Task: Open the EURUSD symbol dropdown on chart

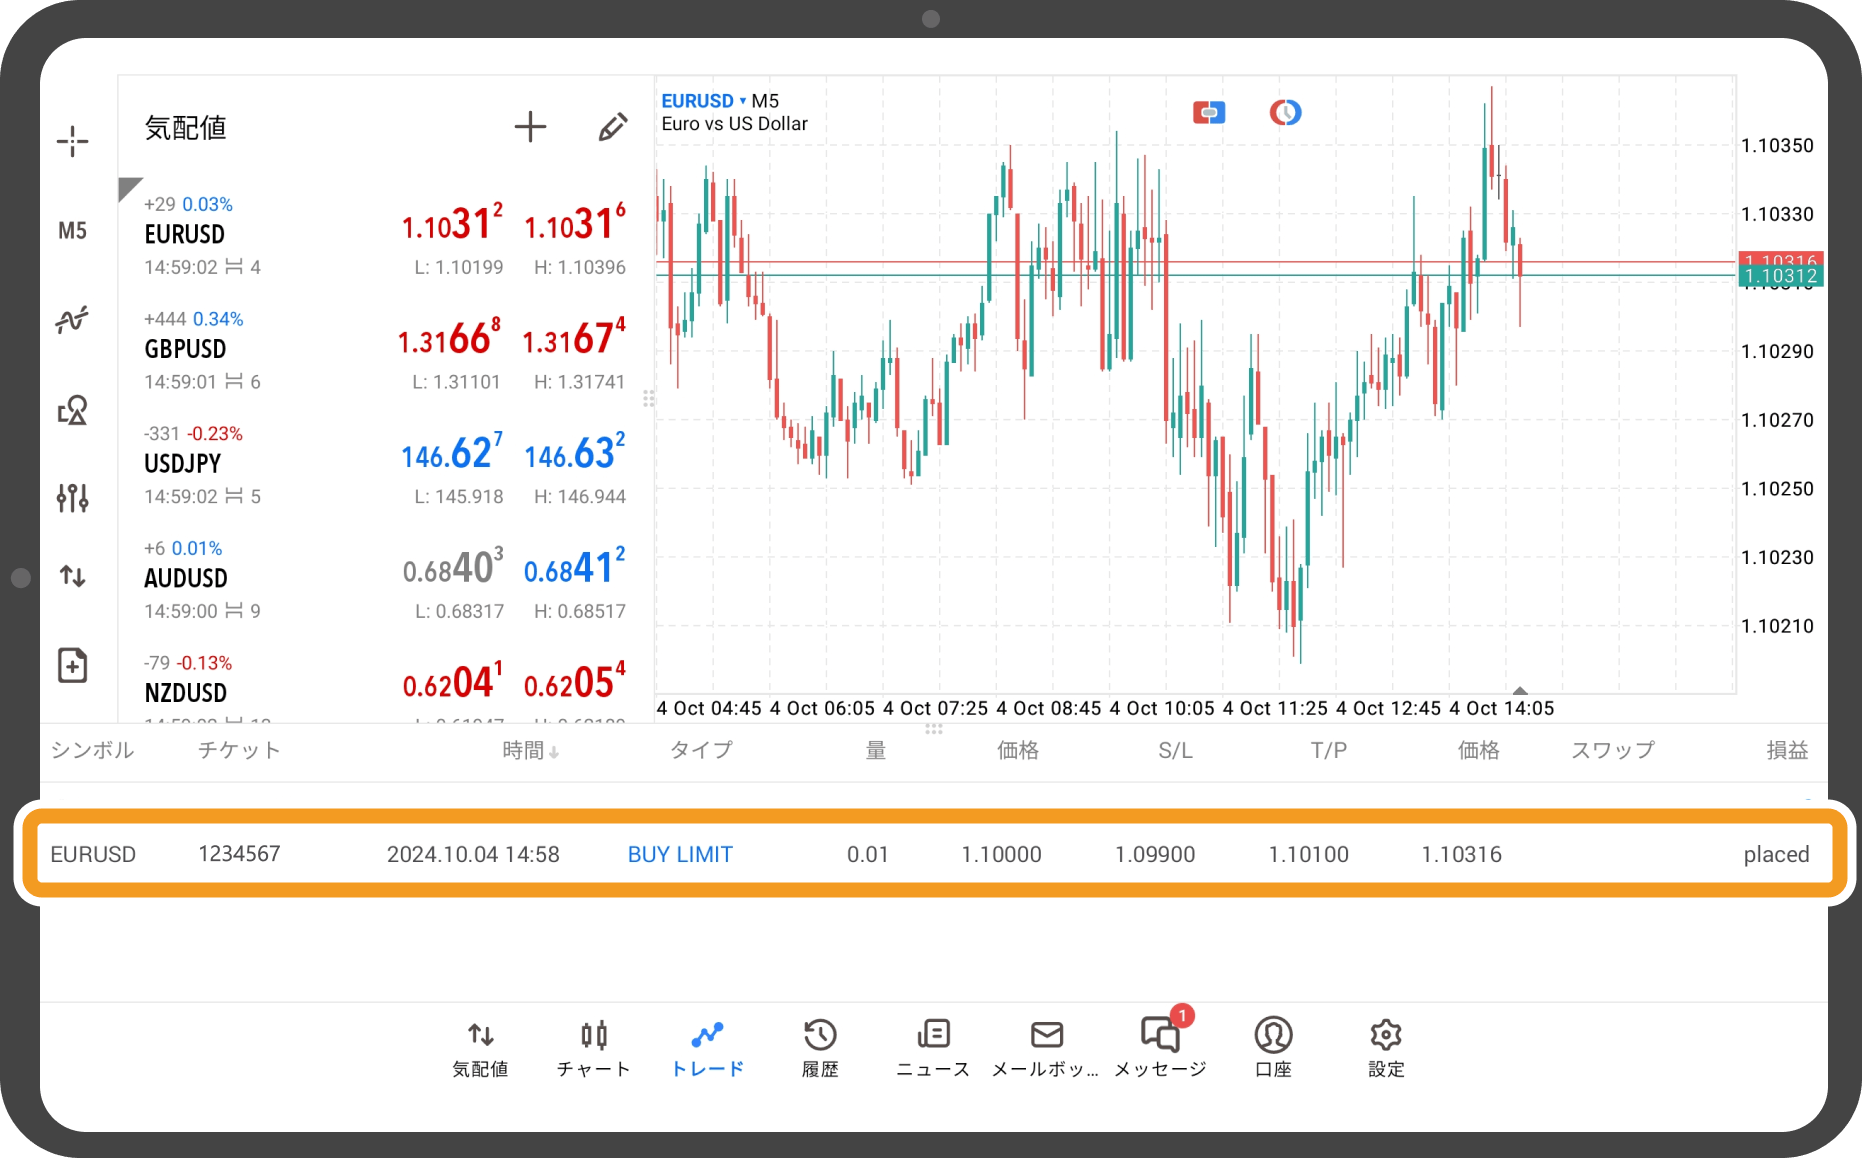Action: [704, 101]
